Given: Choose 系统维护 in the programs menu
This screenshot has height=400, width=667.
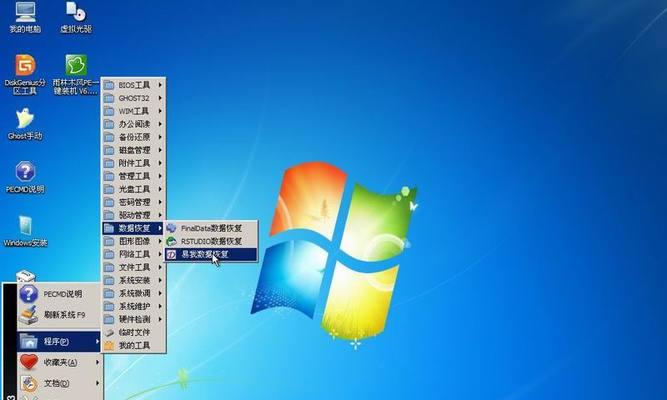Looking at the screenshot, I should click(x=134, y=306).
